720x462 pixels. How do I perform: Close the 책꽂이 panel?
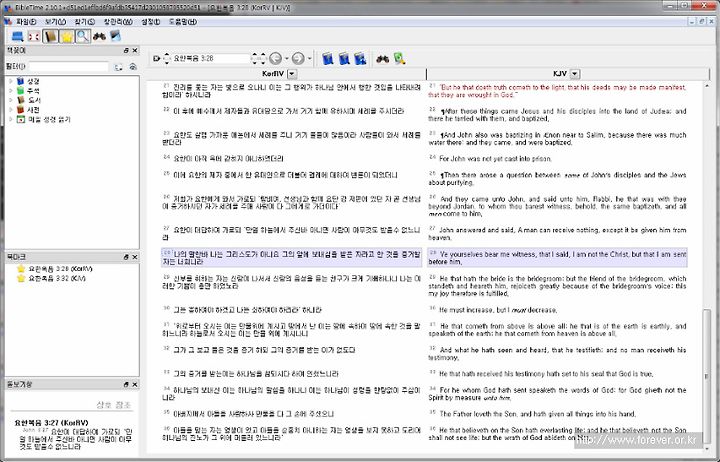click(x=135, y=51)
